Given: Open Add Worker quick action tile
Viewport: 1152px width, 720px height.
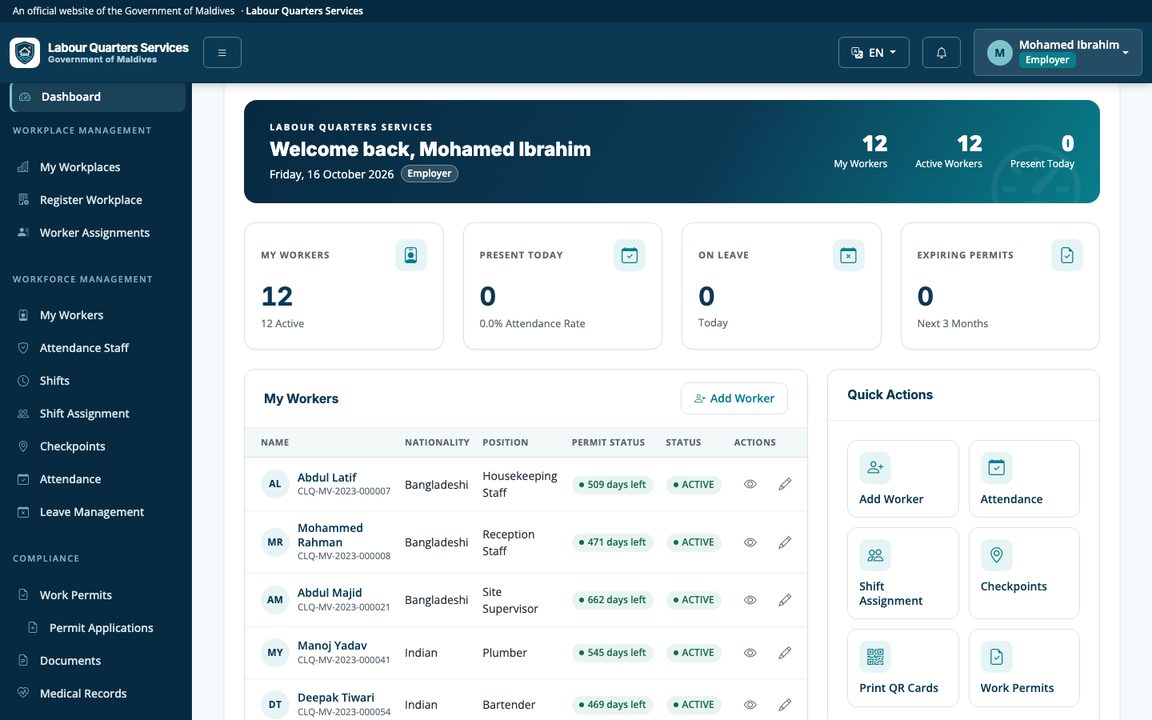Looking at the screenshot, I should point(903,479).
